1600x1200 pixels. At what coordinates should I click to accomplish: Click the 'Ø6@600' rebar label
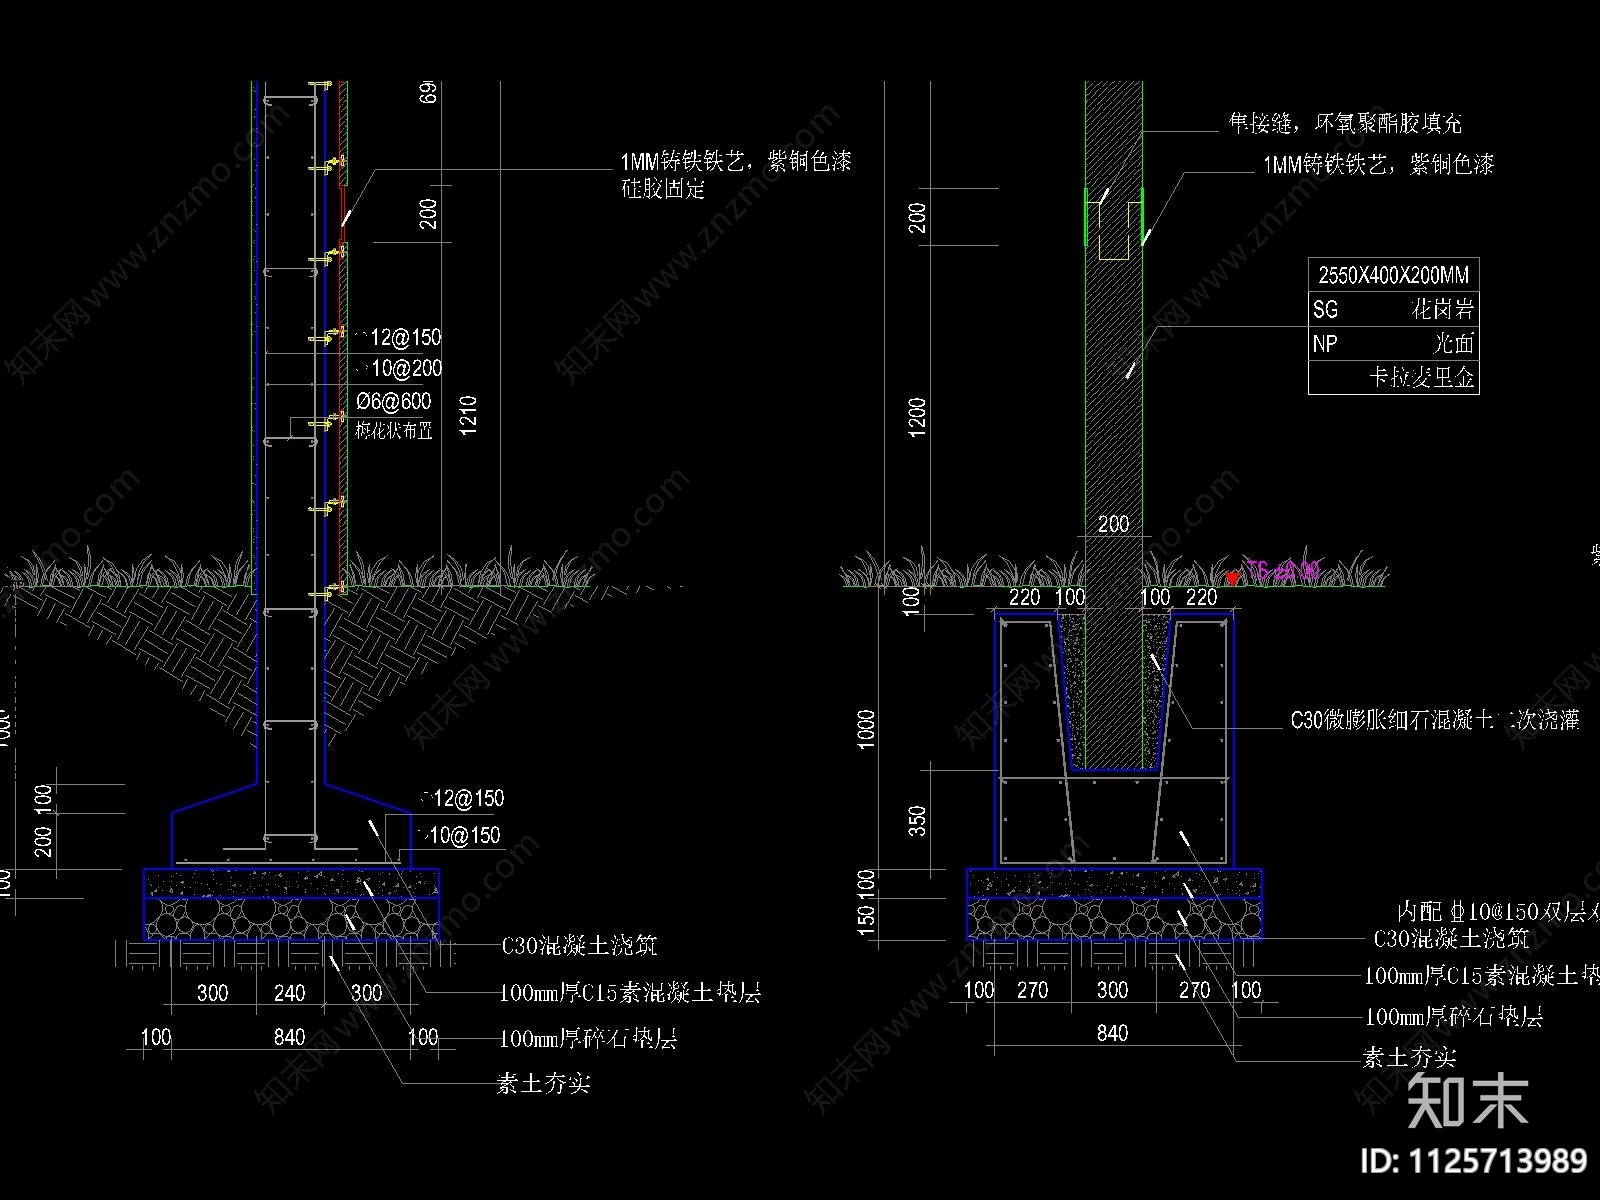pyautogui.click(x=394, y=401)
